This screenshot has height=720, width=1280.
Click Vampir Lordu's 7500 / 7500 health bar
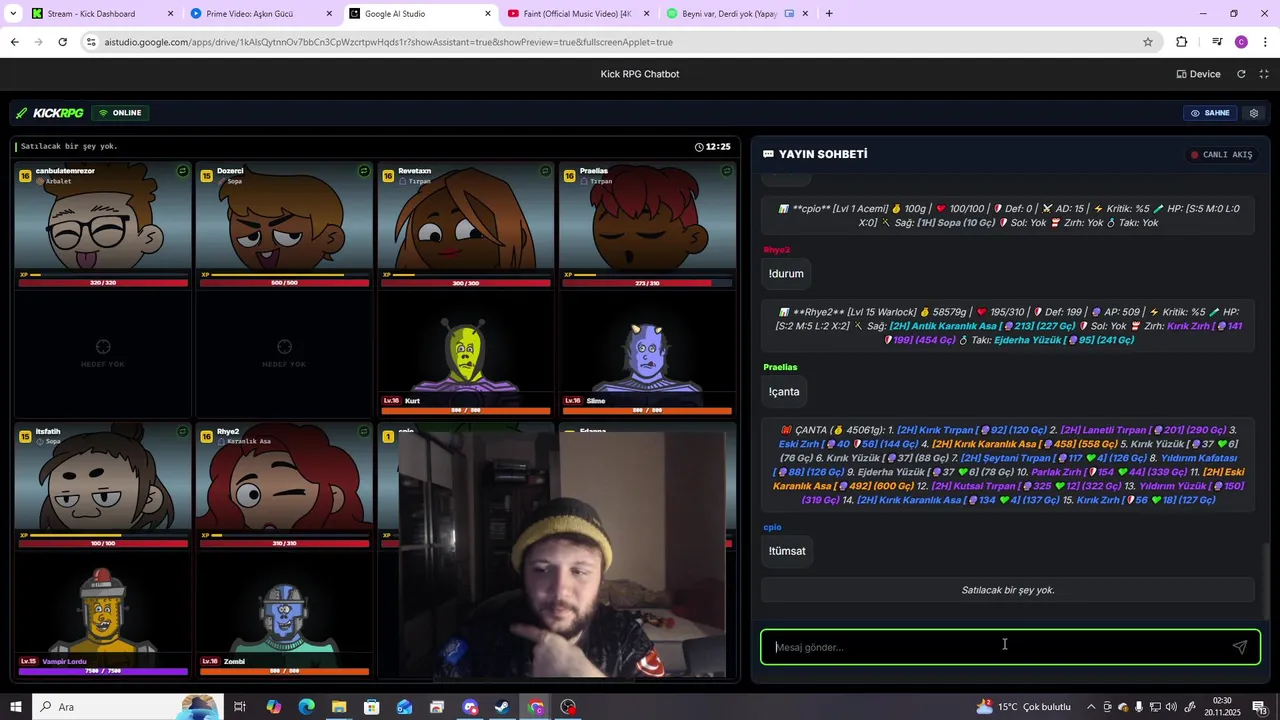[x=103, y=672]
